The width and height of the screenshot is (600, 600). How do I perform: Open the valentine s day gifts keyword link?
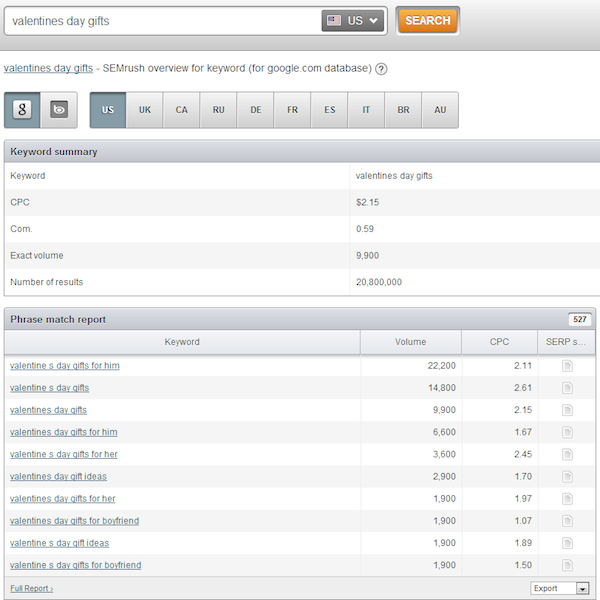[49, 388]
